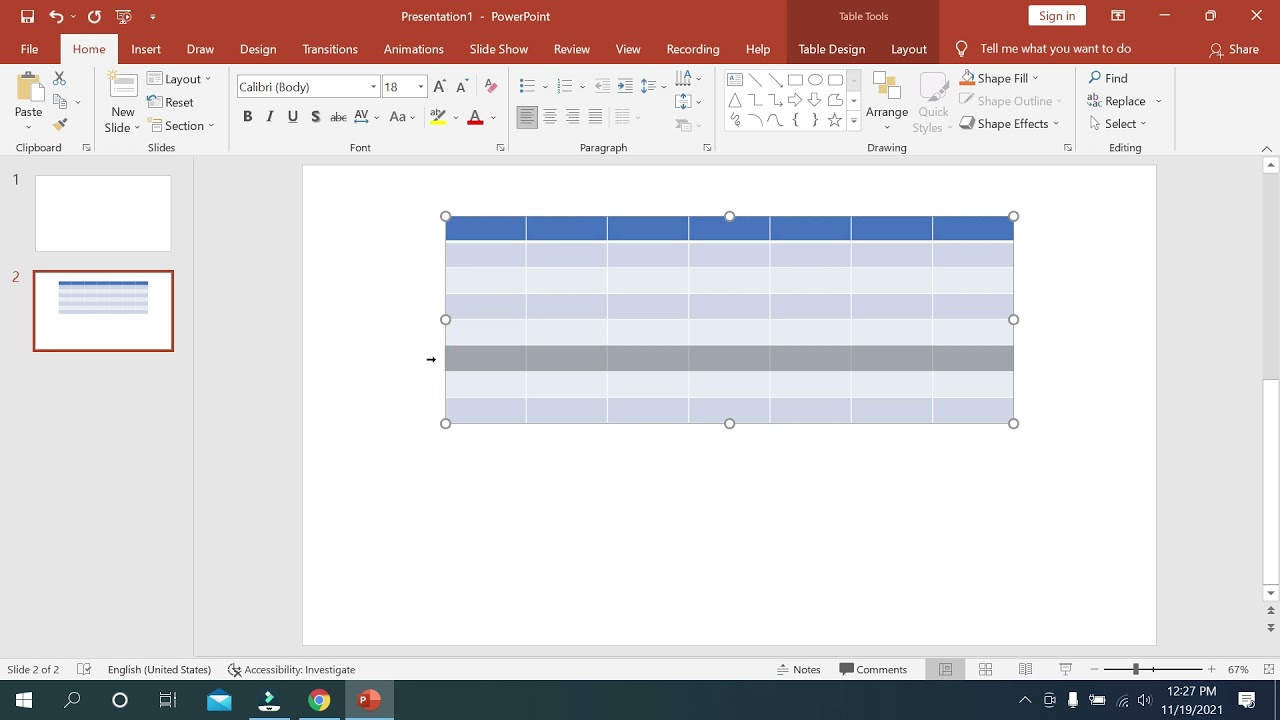Open the File tab
This screenshot has width=1280, height=720.
[30, 49]
